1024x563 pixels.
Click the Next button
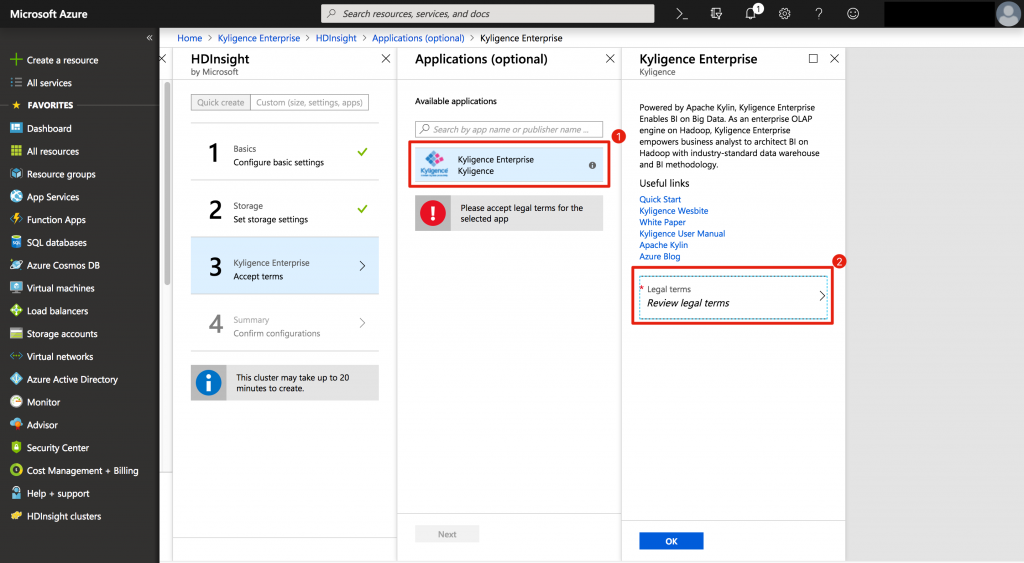tap(447, 534)
